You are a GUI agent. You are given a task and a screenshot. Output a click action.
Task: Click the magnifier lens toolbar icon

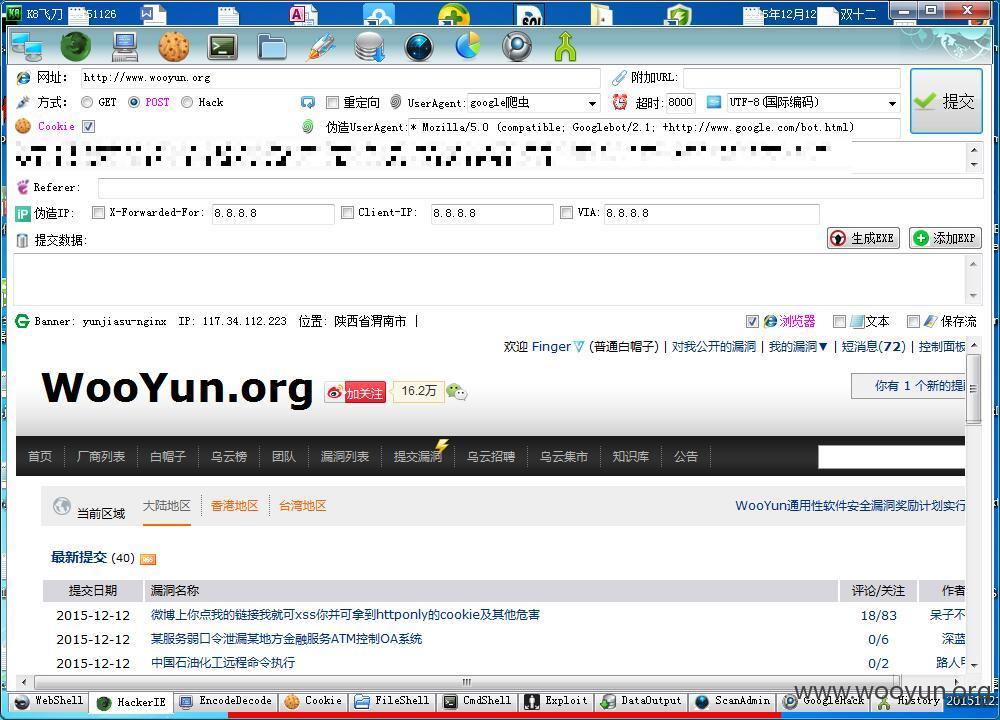pos(517,47)
